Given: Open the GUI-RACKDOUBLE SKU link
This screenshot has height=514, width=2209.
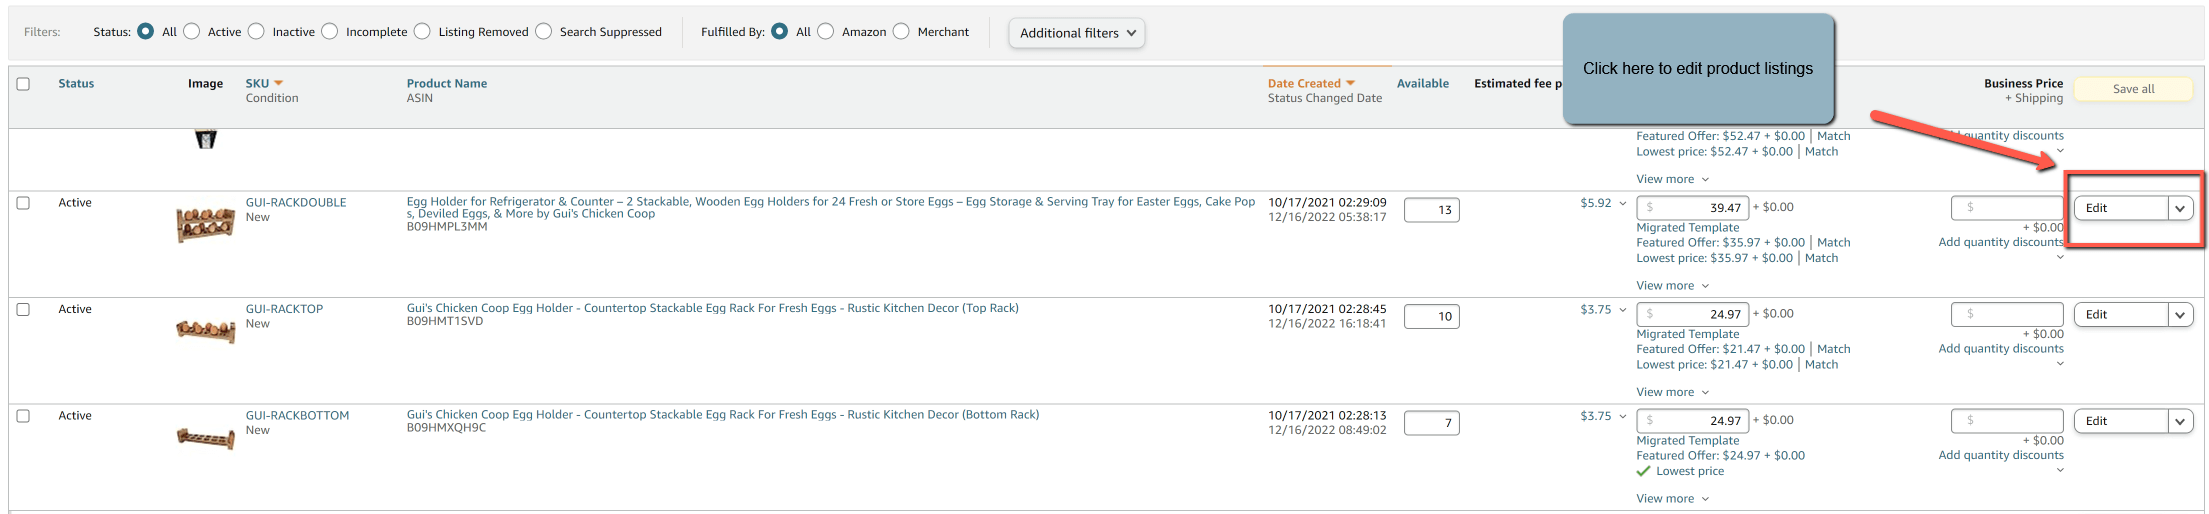Looking at the screenshot, I should [x=296, y=202].
